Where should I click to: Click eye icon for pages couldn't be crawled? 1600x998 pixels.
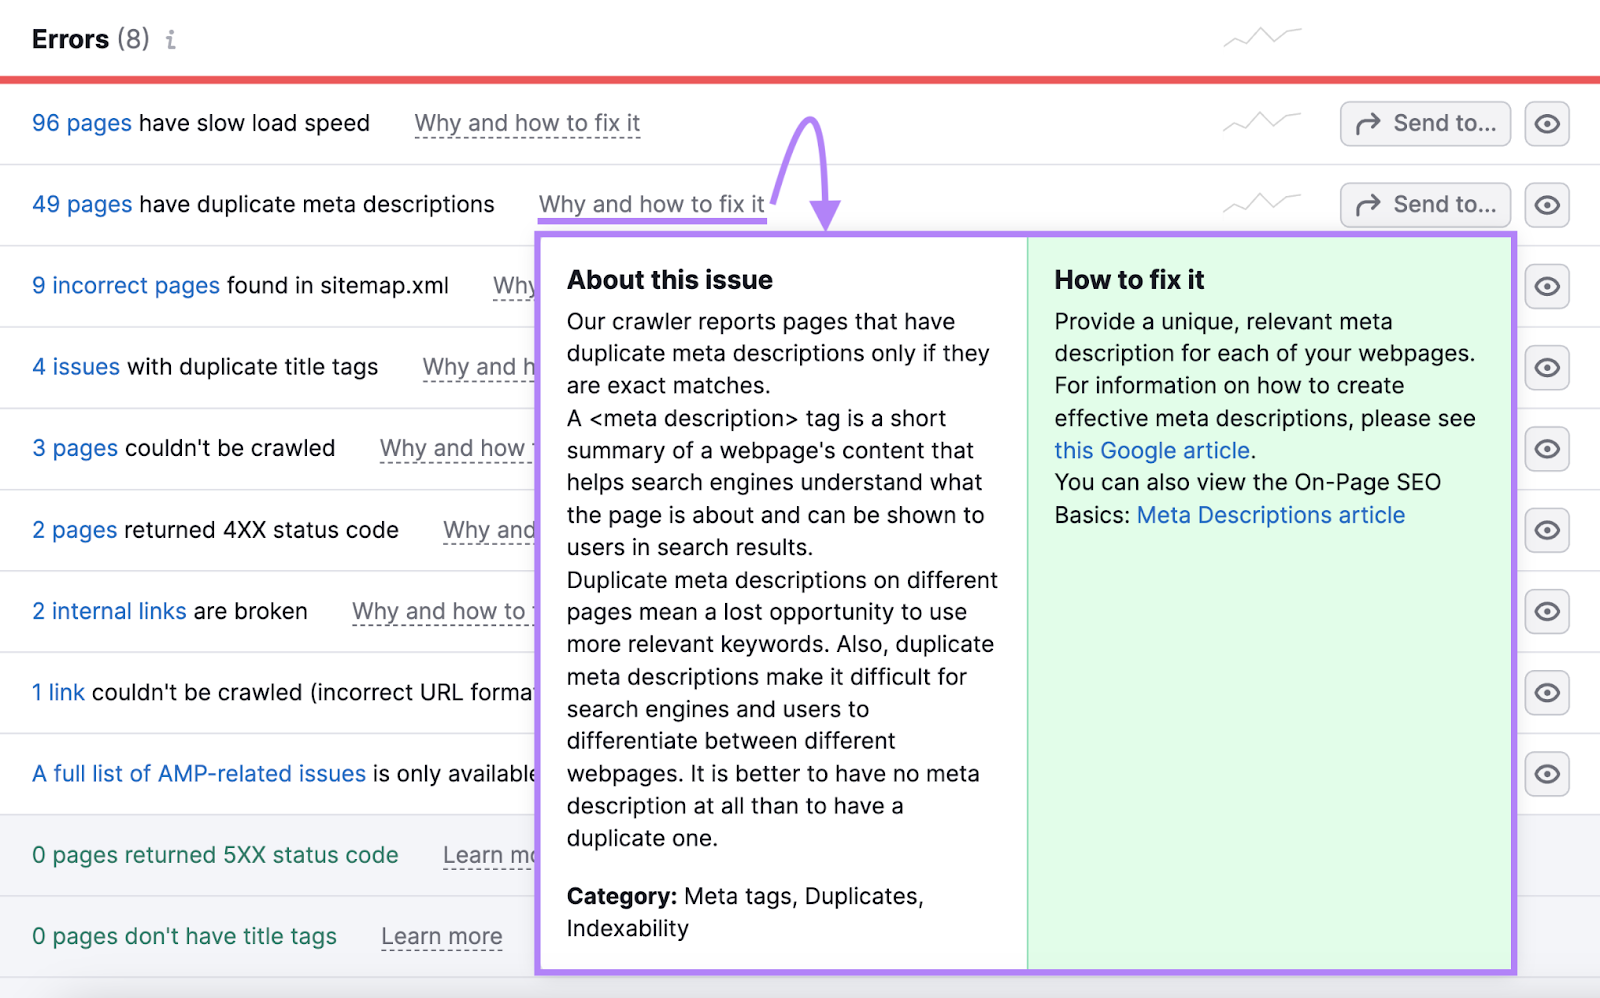[x=1546, y=449]
